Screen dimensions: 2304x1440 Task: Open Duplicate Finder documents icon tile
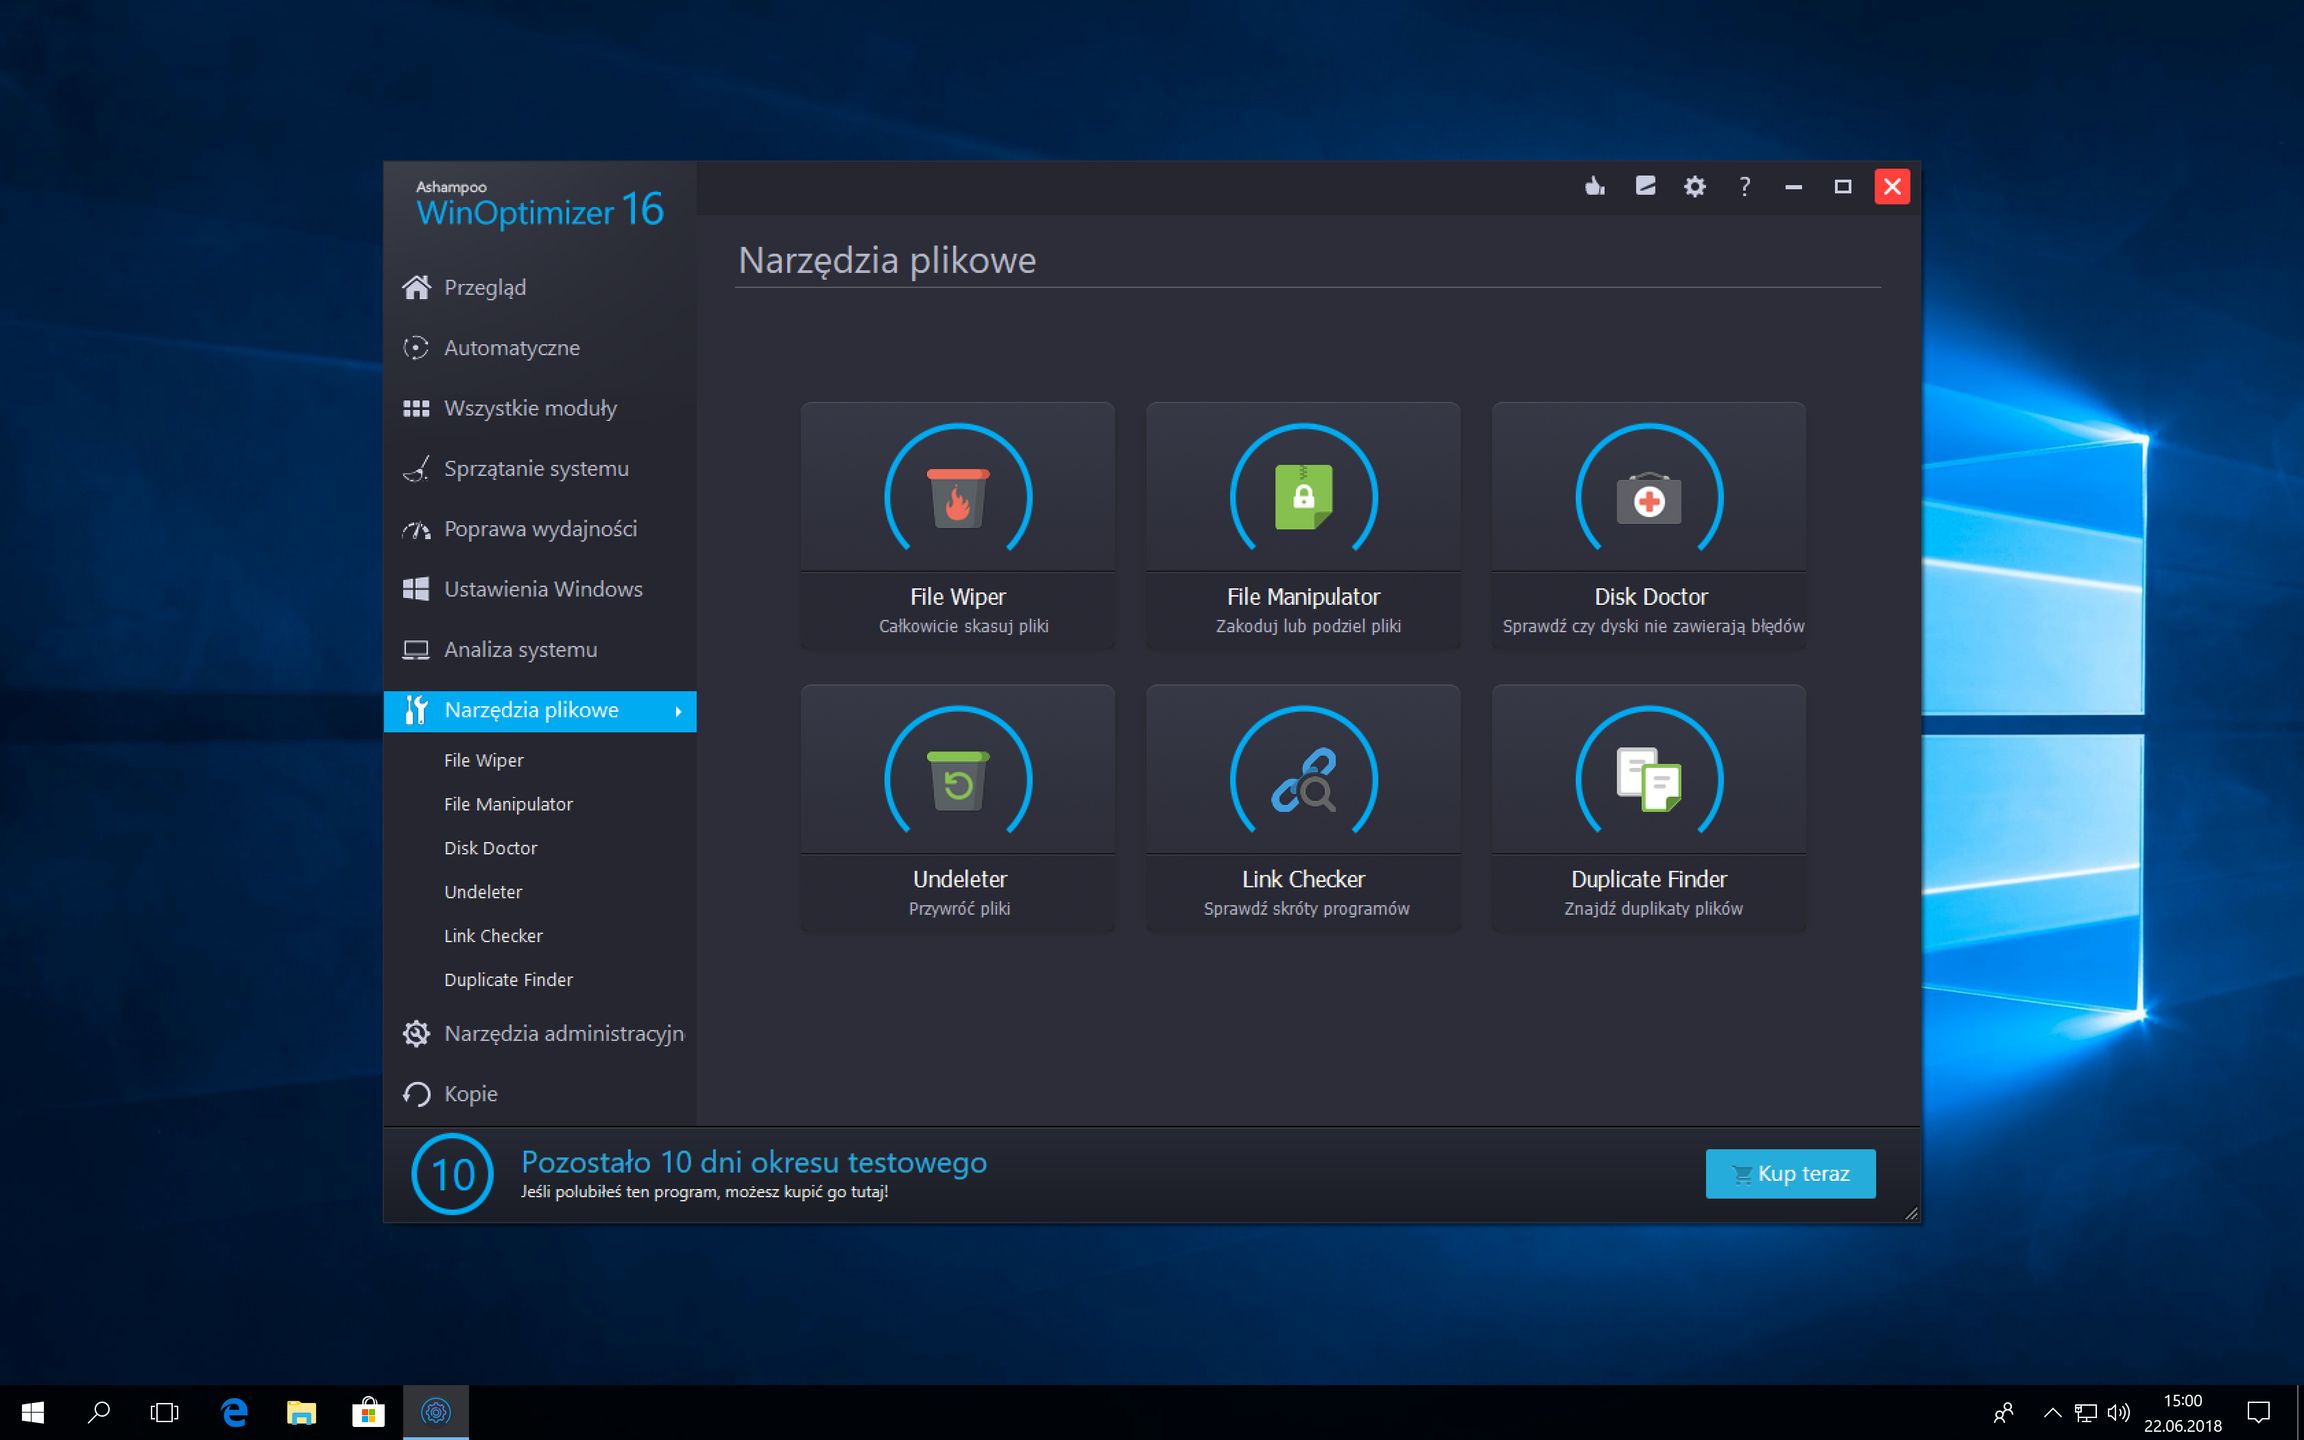(x=1649, y=780)
